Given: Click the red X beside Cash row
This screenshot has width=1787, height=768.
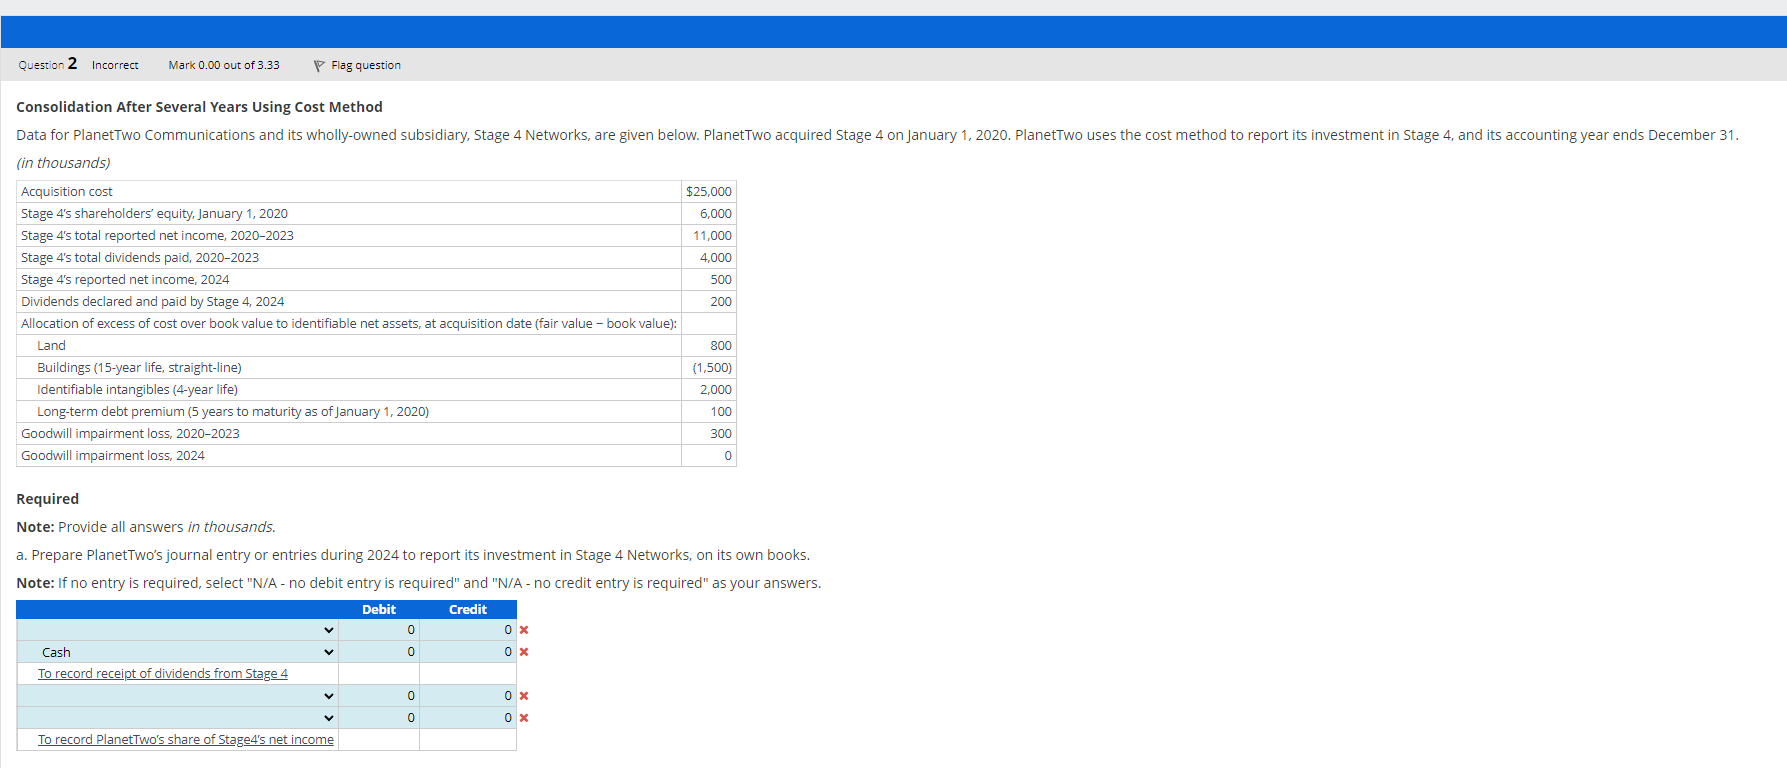Looking at the screenshot, I should (x=524, y=652).
